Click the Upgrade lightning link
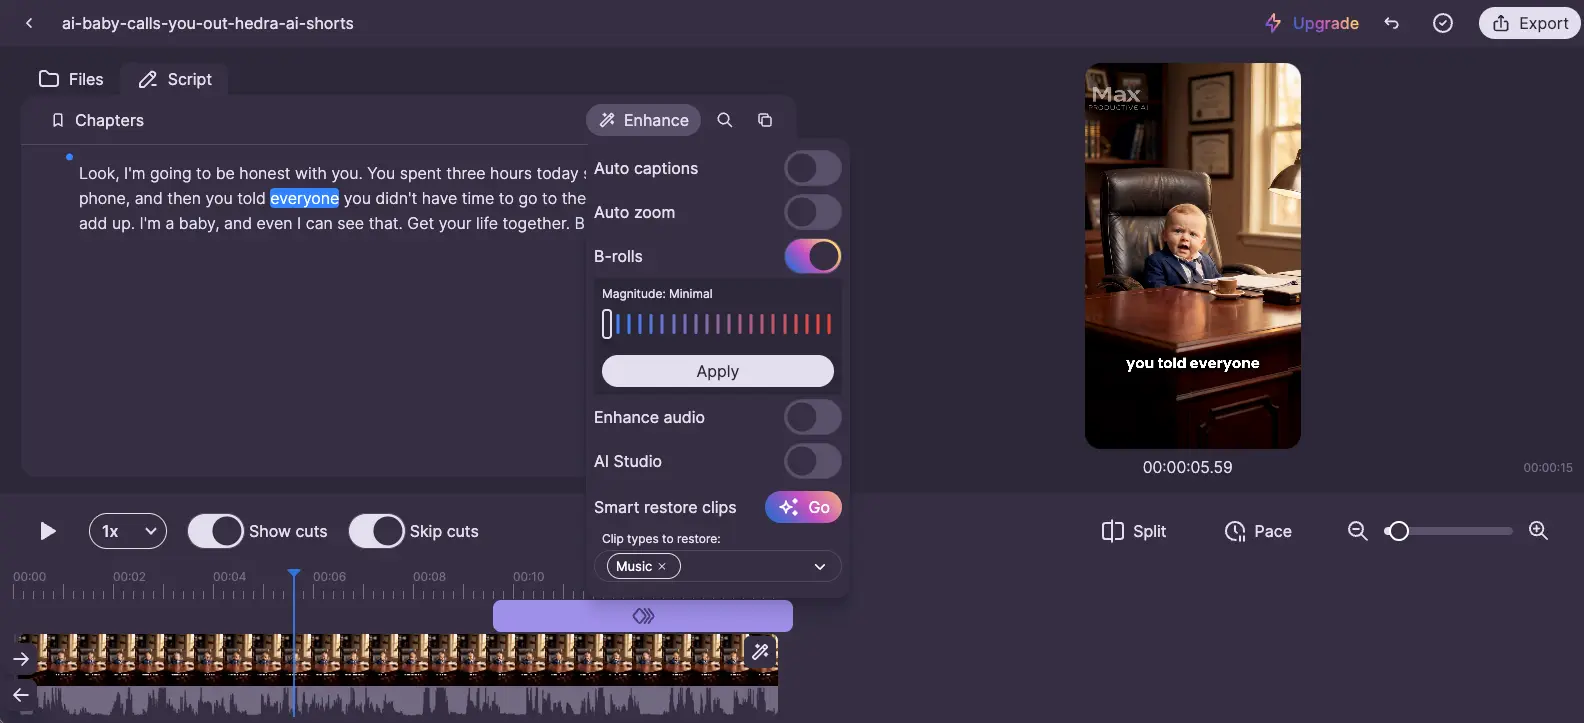The width and height of the screenshot is (1584, 723). coord(1312,23)
